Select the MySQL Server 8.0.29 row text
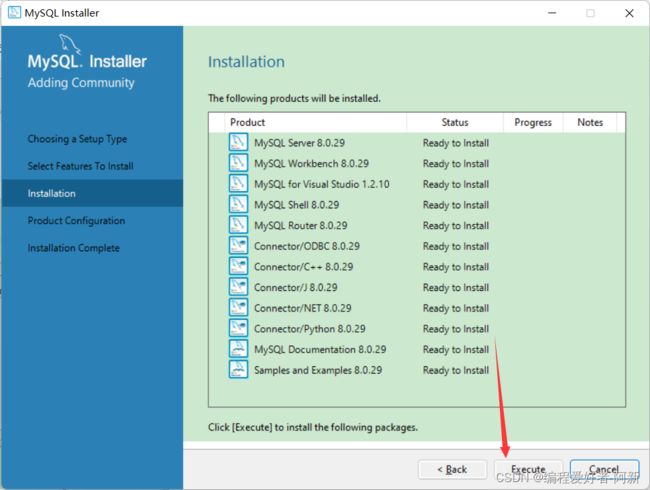The height and width of the screenshot is (490, 650). tap(299, 143)
